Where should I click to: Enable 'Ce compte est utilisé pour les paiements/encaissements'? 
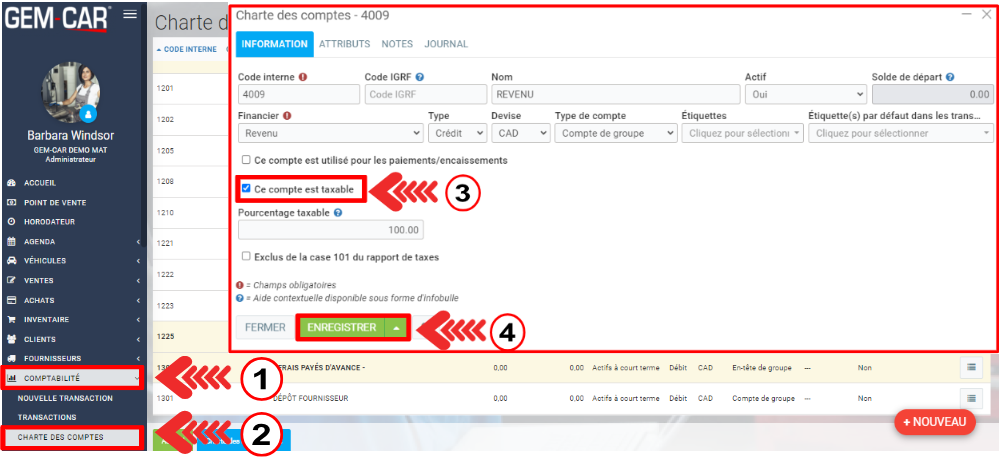(x=247, y=160)
